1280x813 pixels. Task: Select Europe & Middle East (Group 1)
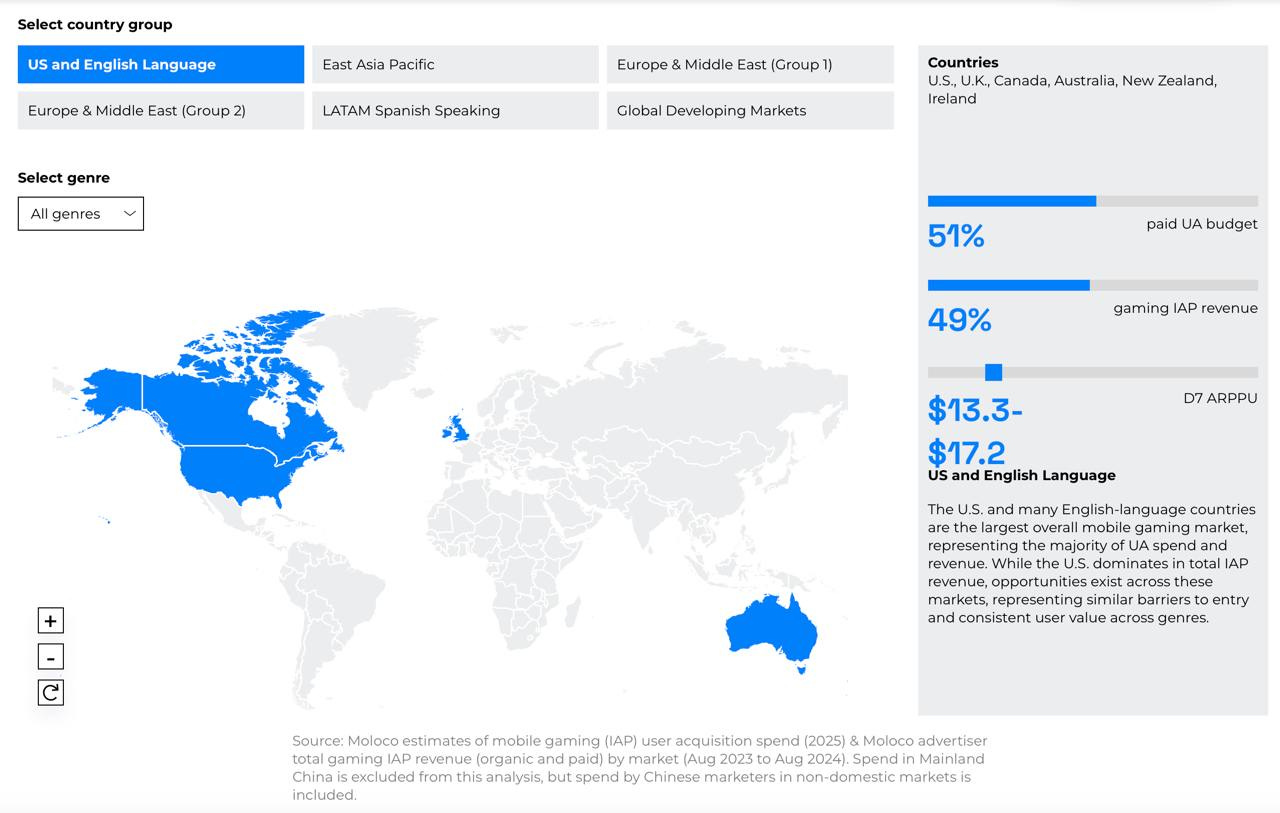point(750,64)
